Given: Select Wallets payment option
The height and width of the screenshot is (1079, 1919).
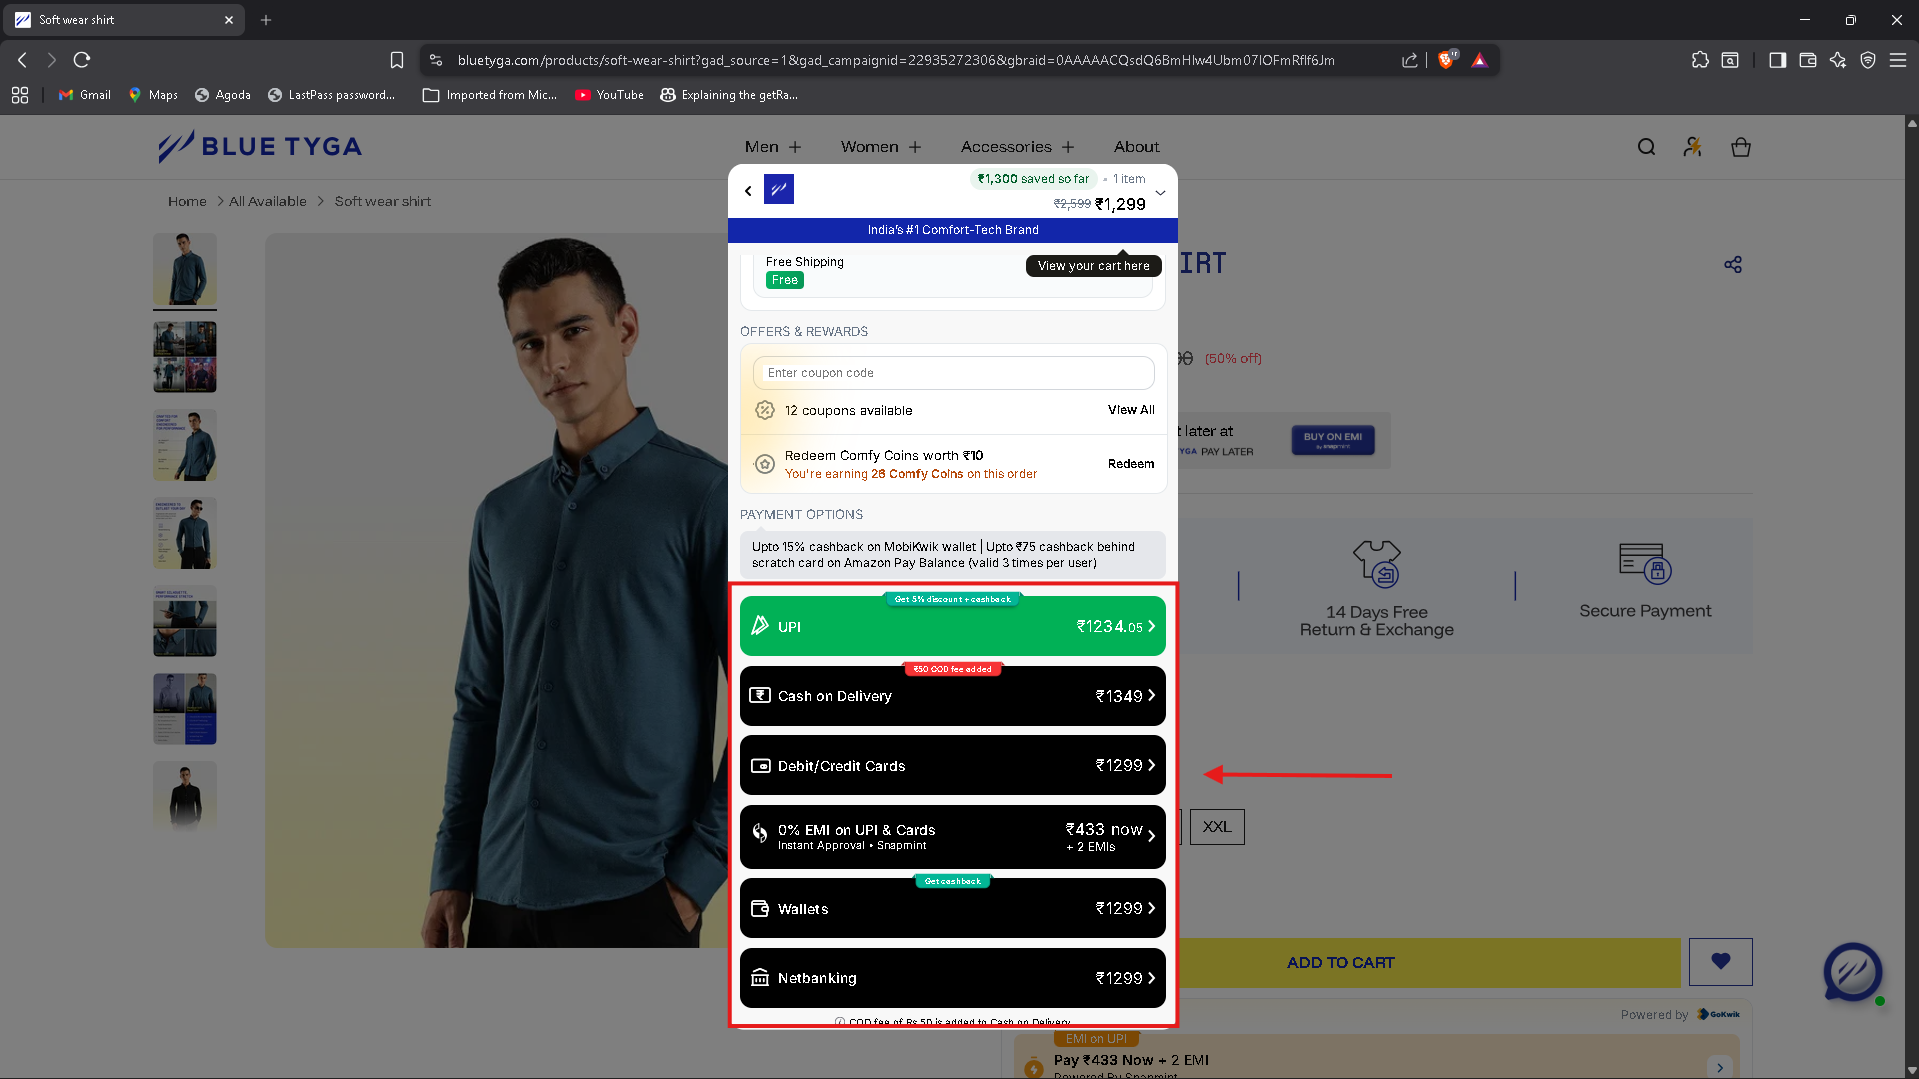Looking at the screenshot, I should pyautogui.click(x=953, y=908).
